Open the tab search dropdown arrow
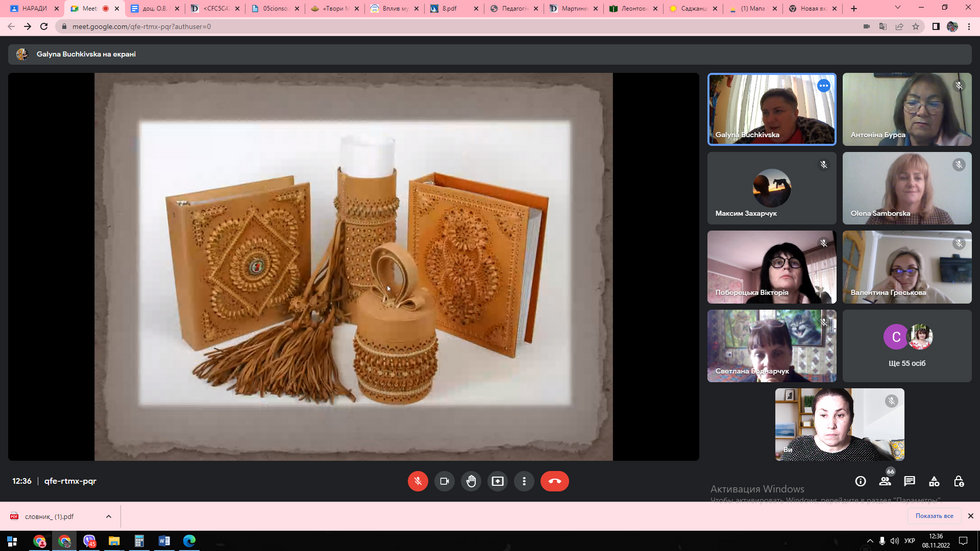 point(898,8)
